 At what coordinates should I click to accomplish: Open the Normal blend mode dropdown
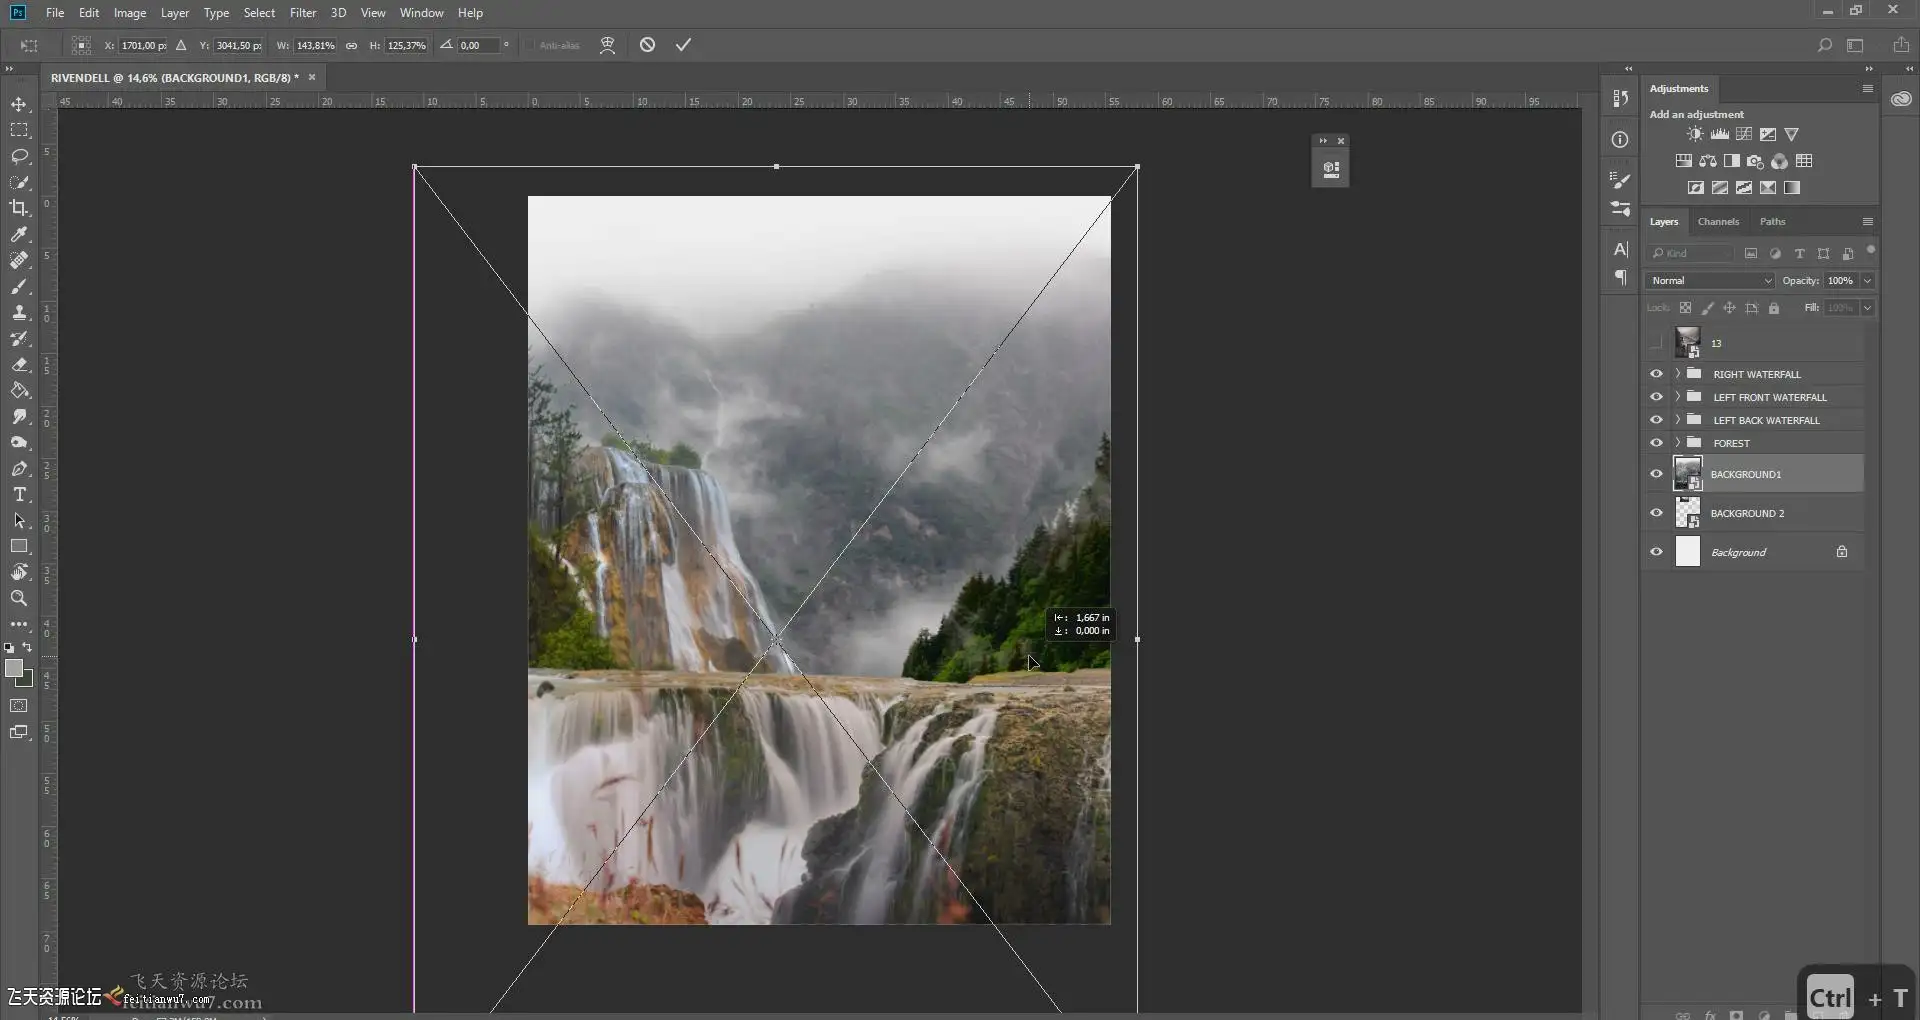point(1710,281)
